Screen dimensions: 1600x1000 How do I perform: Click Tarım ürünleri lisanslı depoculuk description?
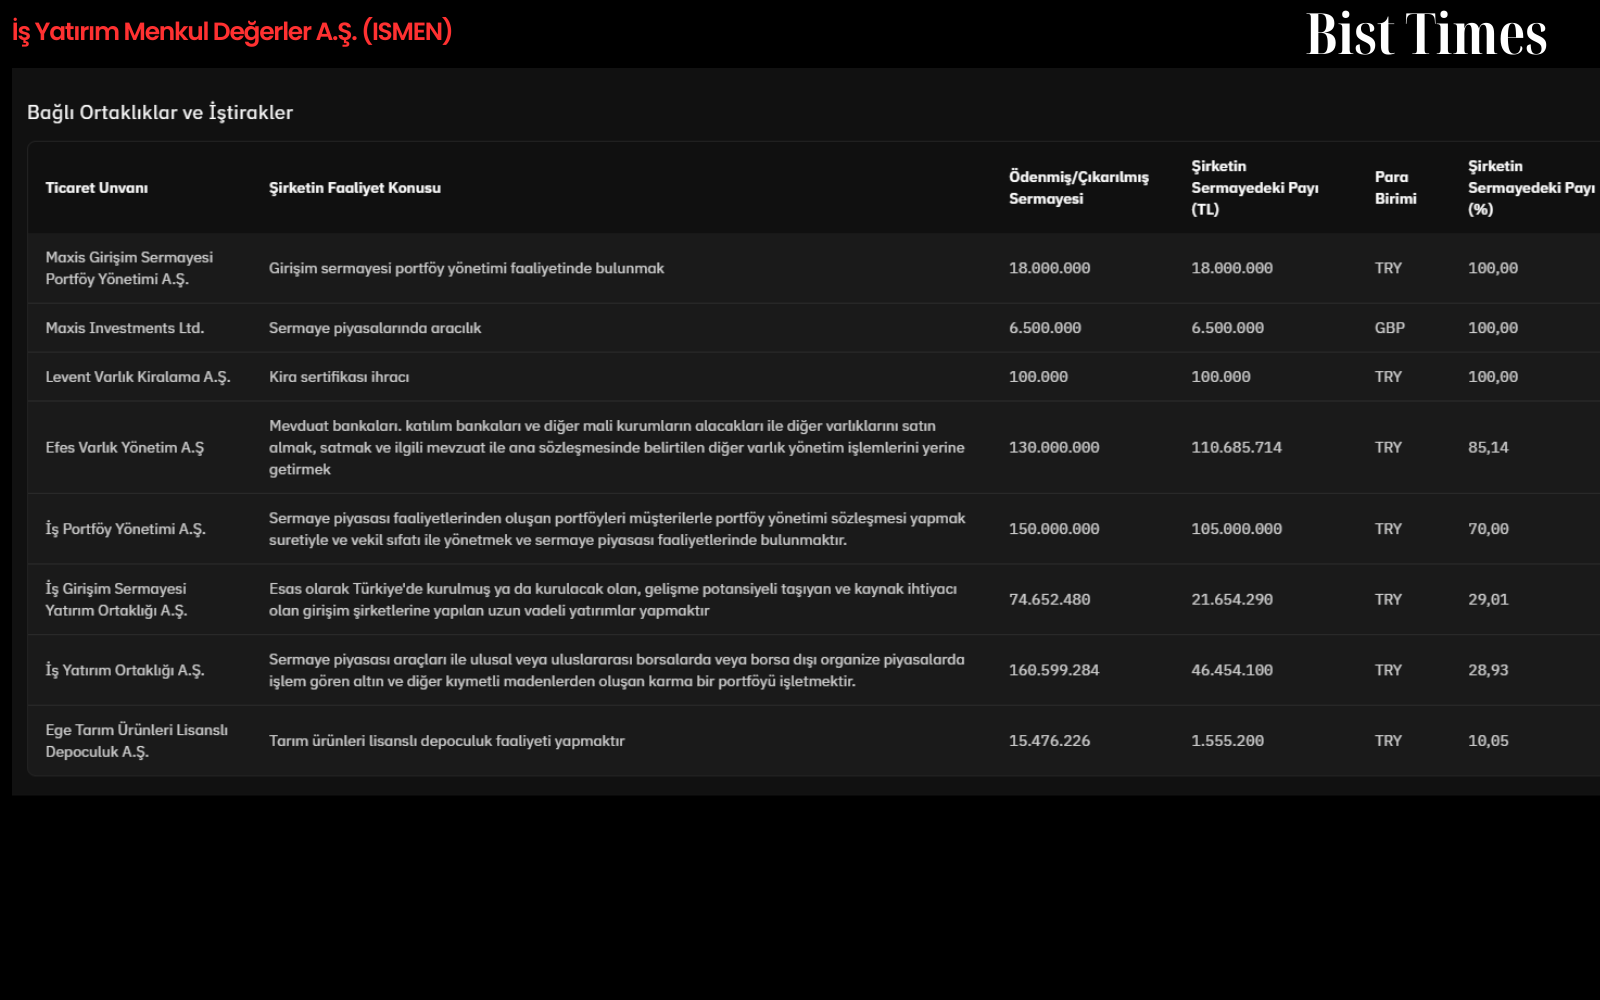[x=447, y=741]
